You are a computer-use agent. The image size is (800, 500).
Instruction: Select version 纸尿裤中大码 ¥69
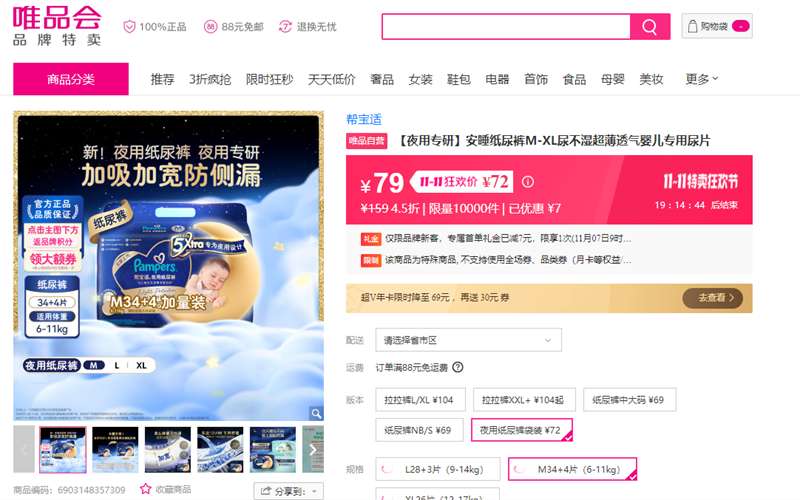pyautogui.click(x=629, y=400)
